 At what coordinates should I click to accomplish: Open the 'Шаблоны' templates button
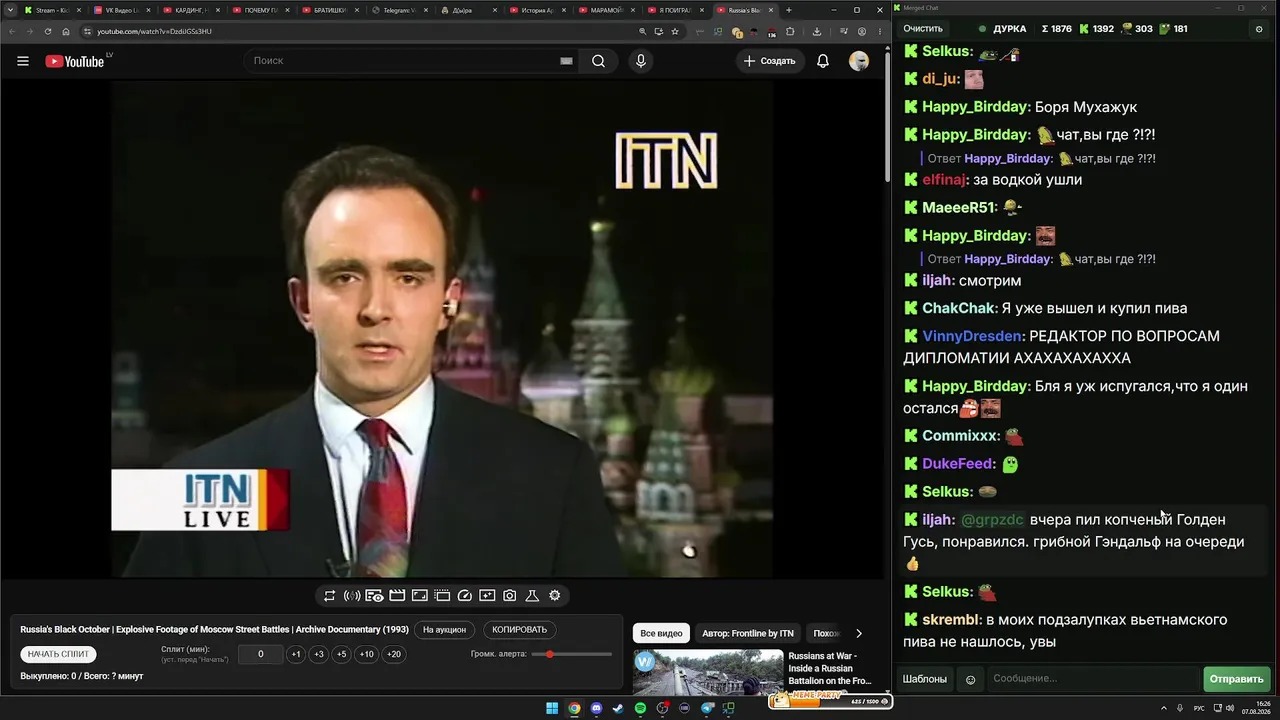[925, 679]
